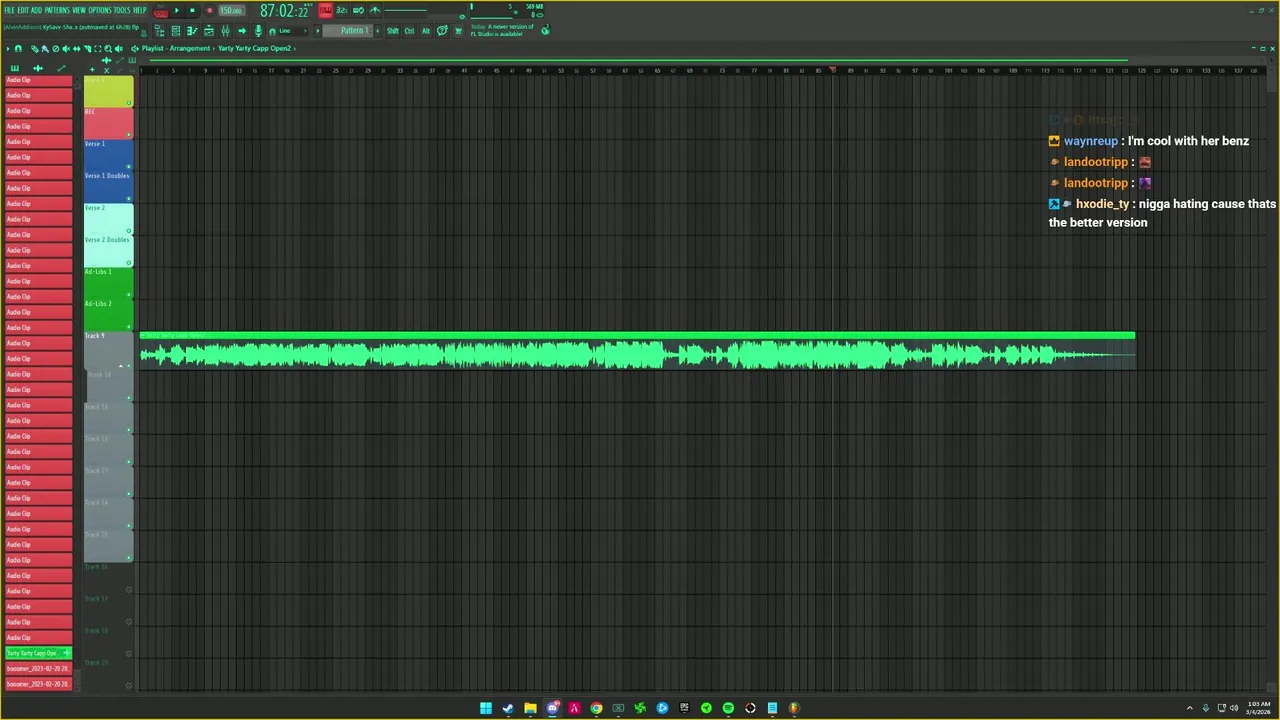Click the 150 tempo field
Viewport: 1280px width, 720px height.
(x=231, y=11)
